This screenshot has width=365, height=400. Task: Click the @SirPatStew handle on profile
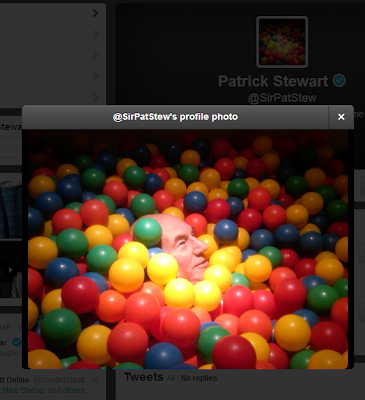[282, 98]
